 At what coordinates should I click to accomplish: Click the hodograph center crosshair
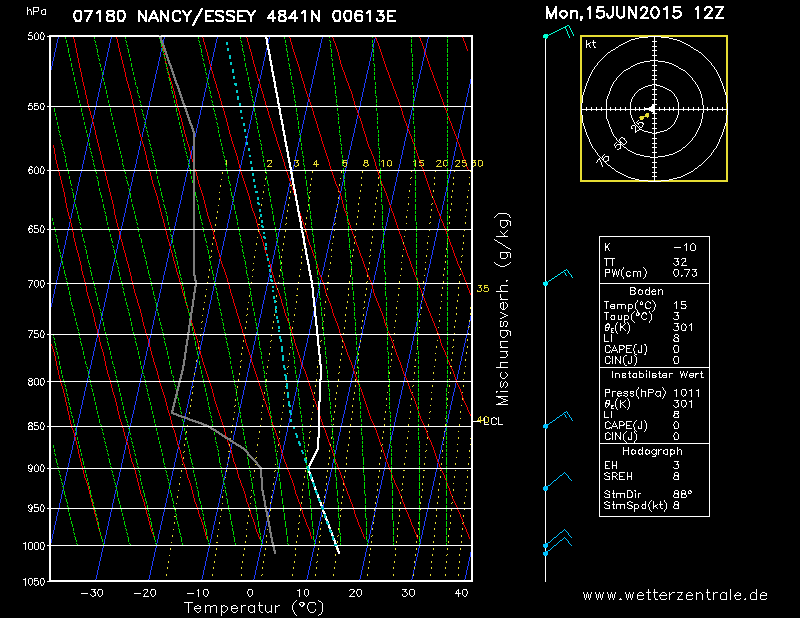(x=653, y=108)
